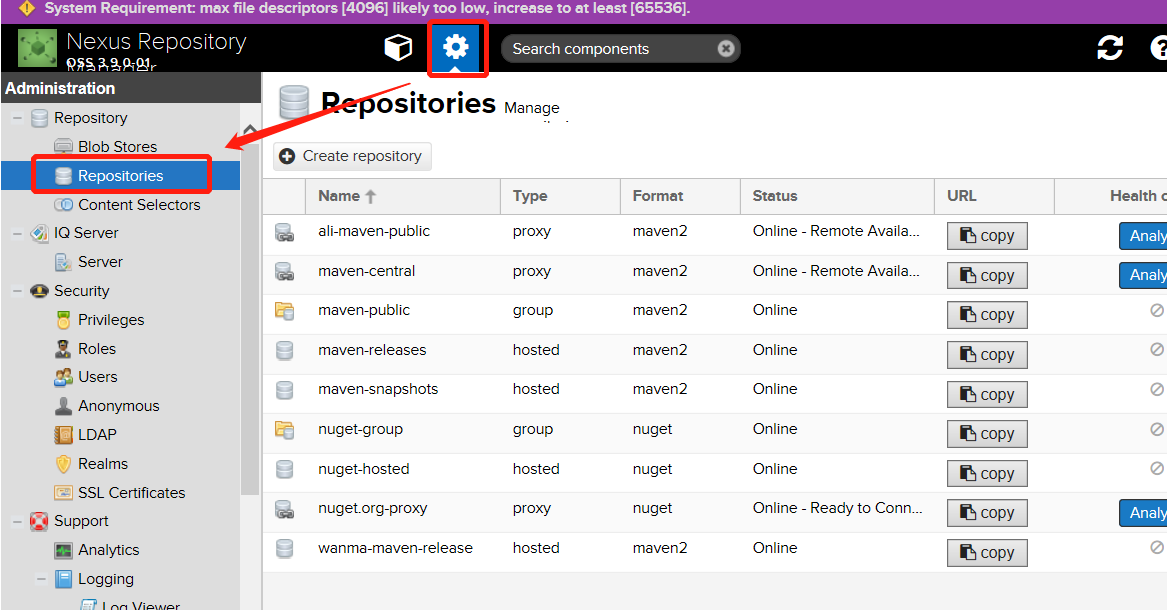Screen dimensions: 1167x610
Task: Click the group folder icon for maven-public
Action: point(284,311)
